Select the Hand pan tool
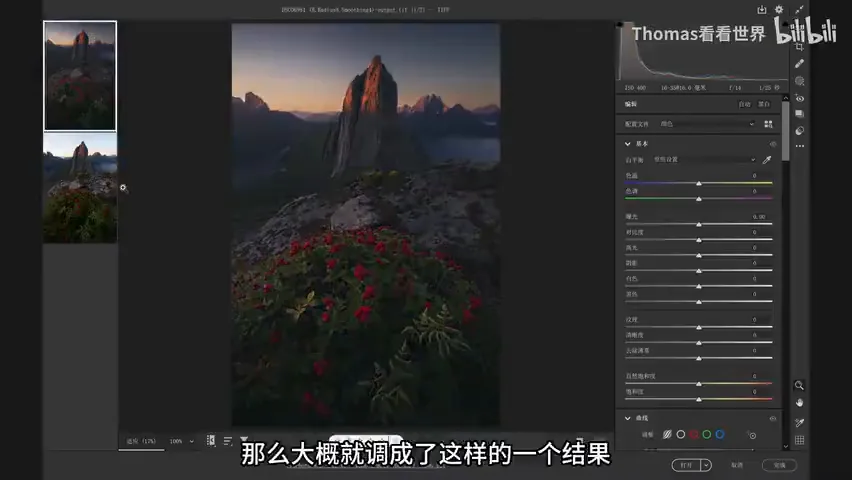Screen dimensions: 852x480 coord(799,403)
